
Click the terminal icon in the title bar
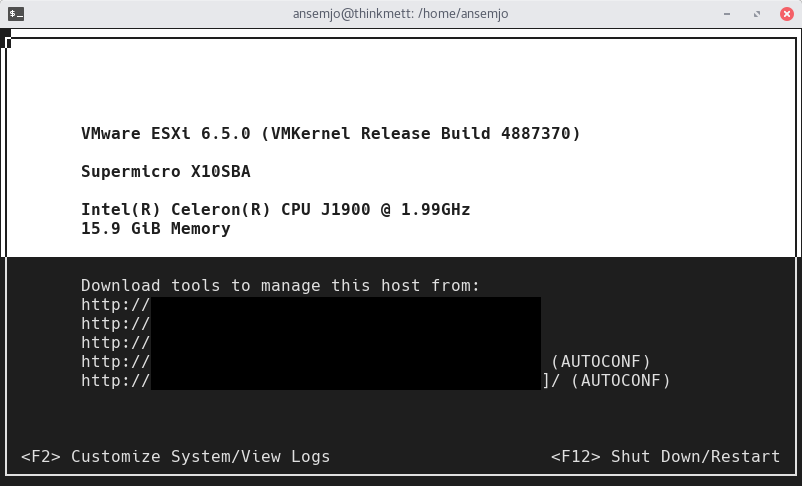click(17, 14)
